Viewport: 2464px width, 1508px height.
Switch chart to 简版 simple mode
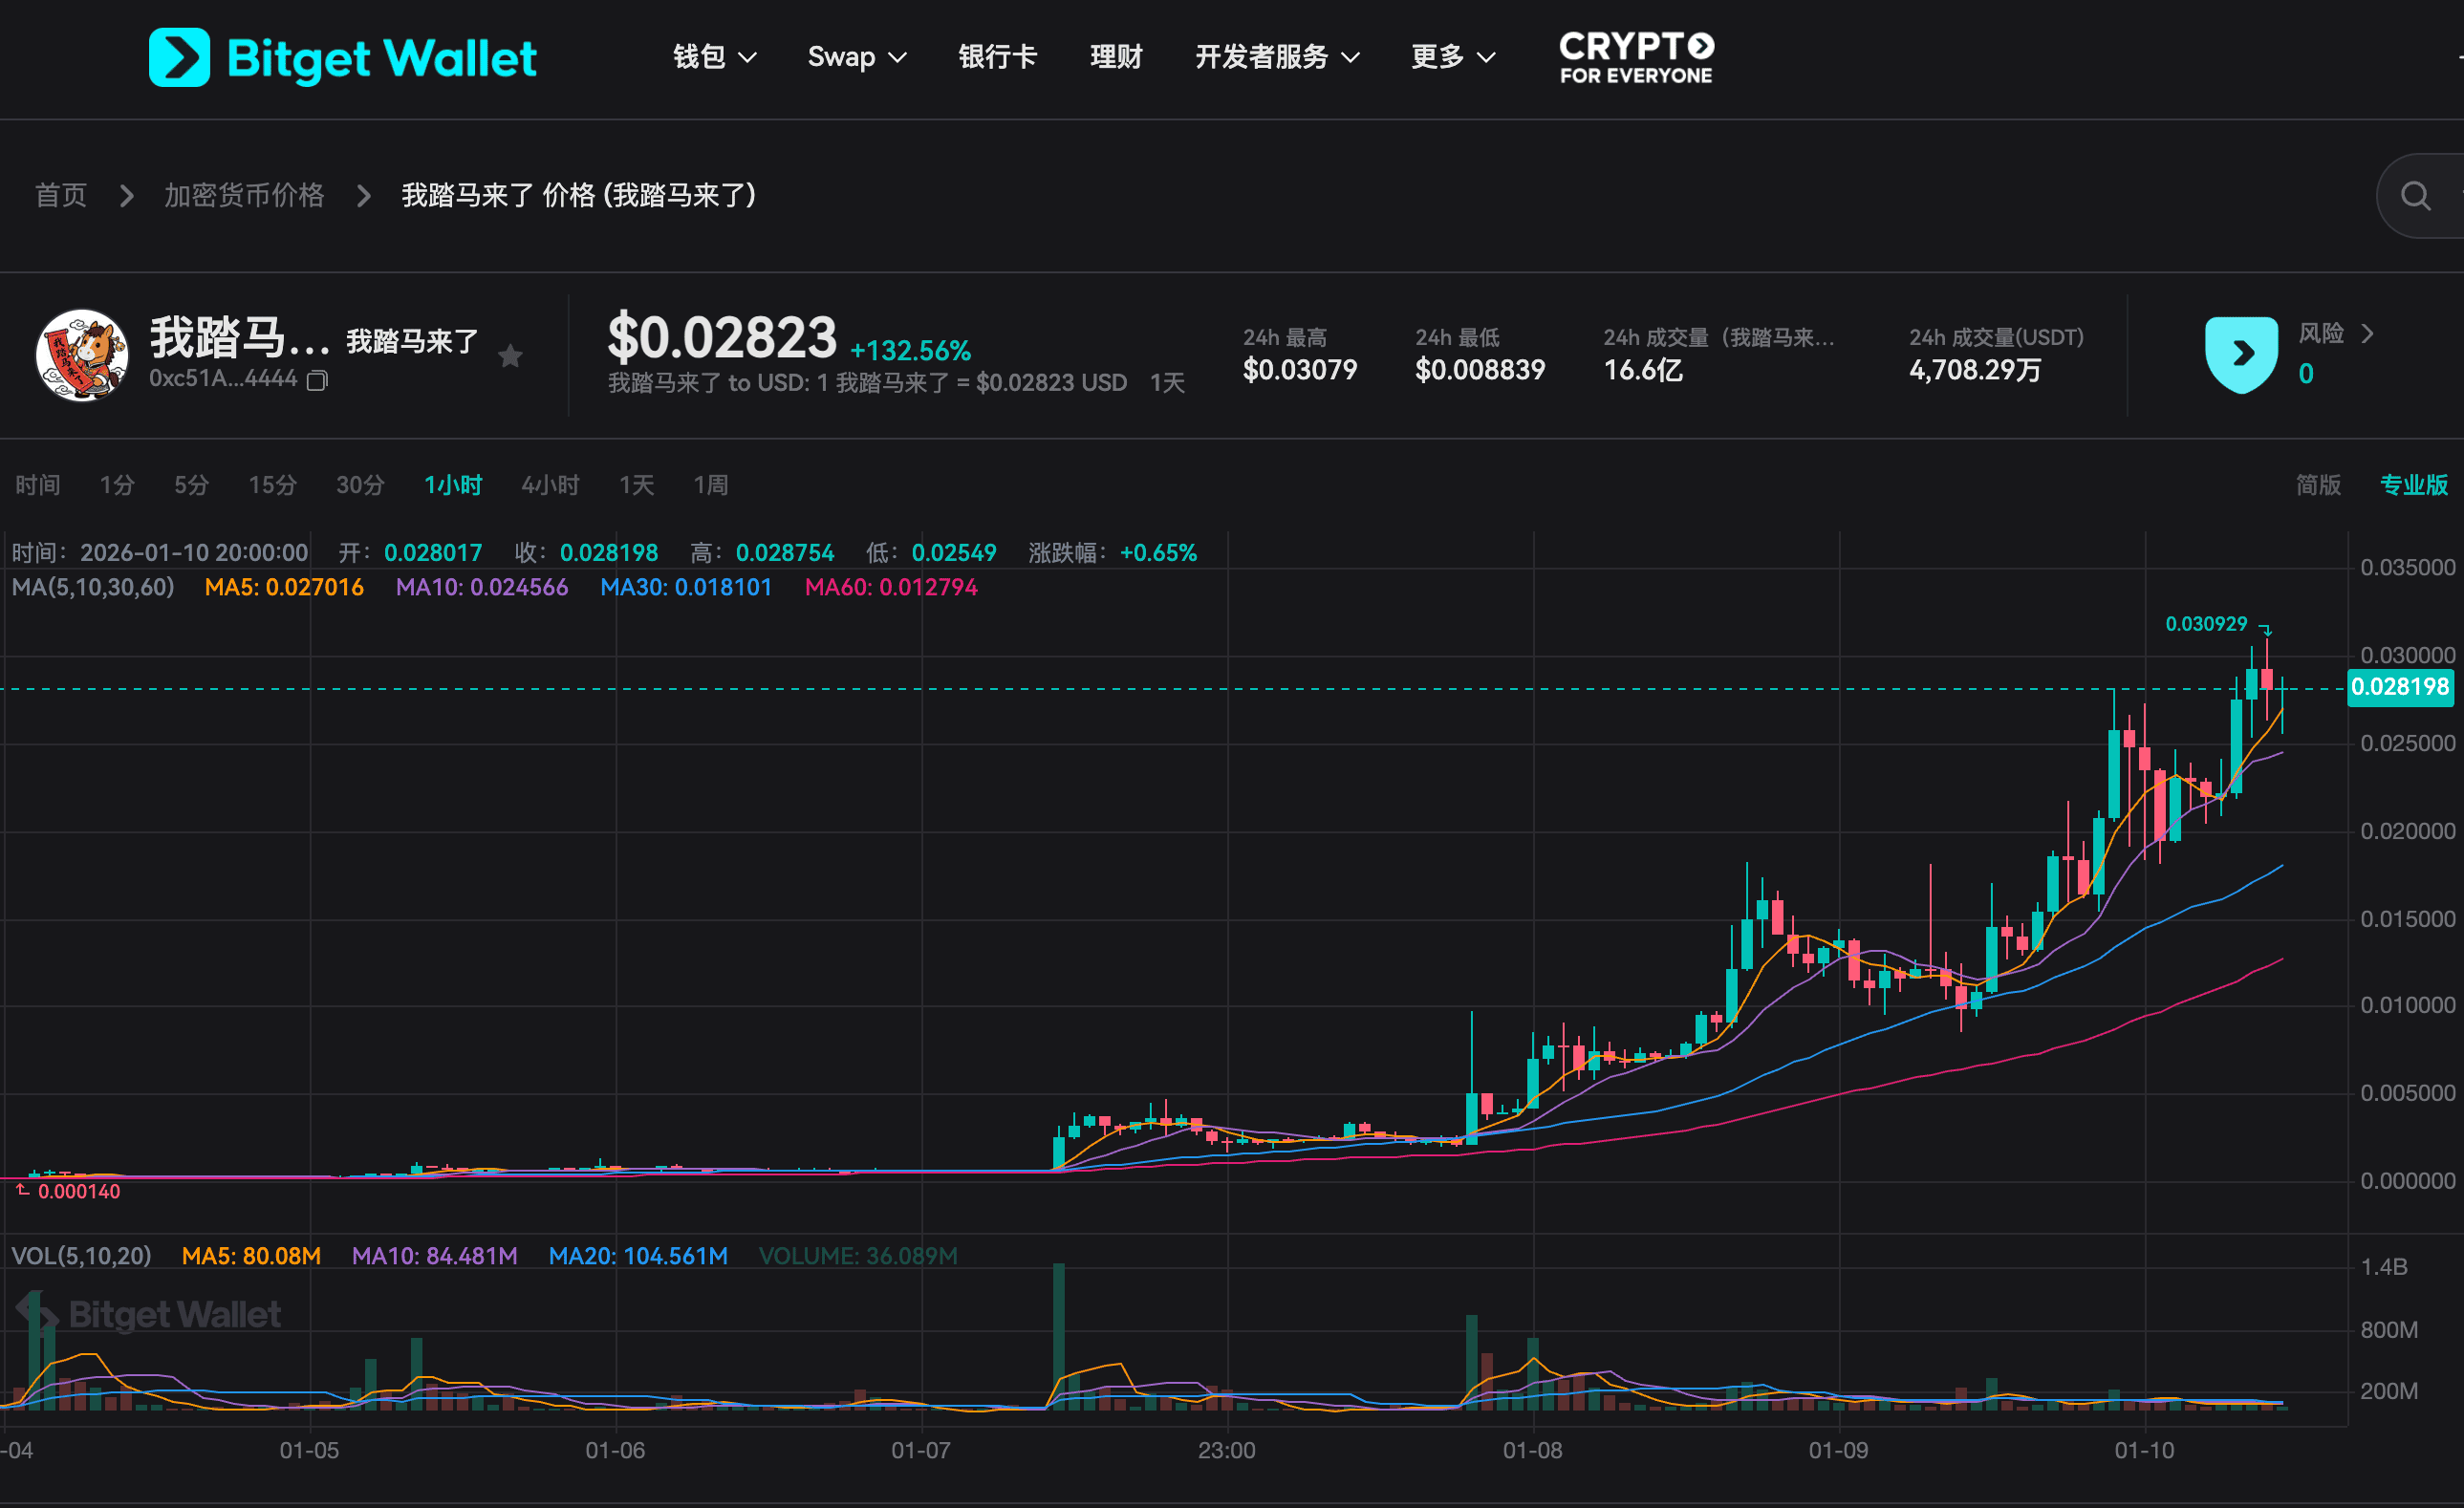point(2317,485)
